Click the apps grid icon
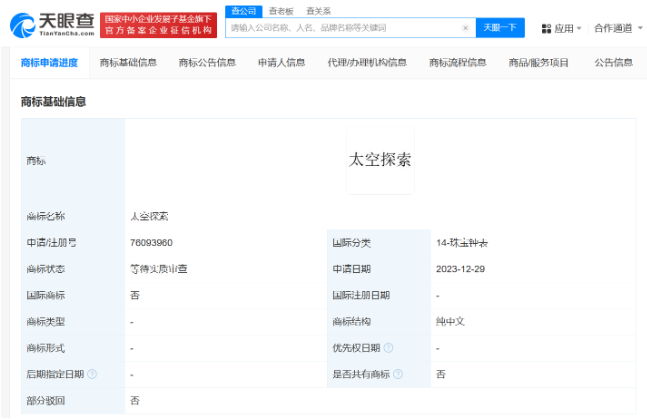Image resolution: width=647 pixels, height=419 pixels. click(x=546, y=28)
